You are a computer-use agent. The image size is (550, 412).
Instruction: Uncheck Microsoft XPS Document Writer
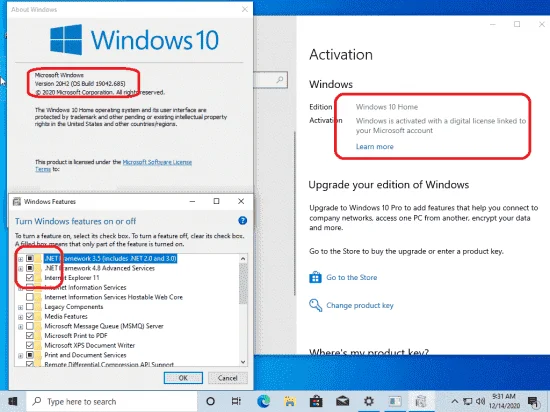click(x=30, y=345)
